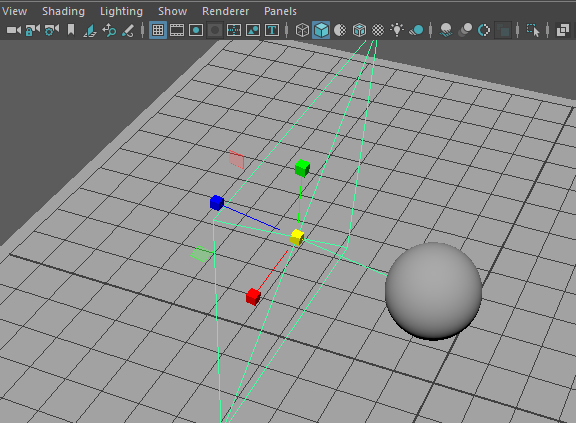Lock the camera with the padlock icon

coord(33,30)
